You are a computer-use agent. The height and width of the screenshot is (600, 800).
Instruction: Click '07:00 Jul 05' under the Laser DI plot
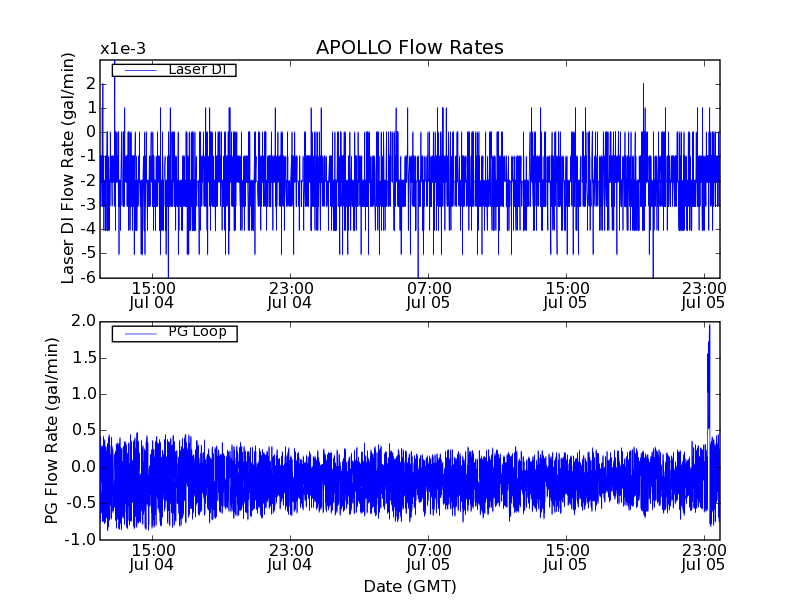tap(428, 295)
